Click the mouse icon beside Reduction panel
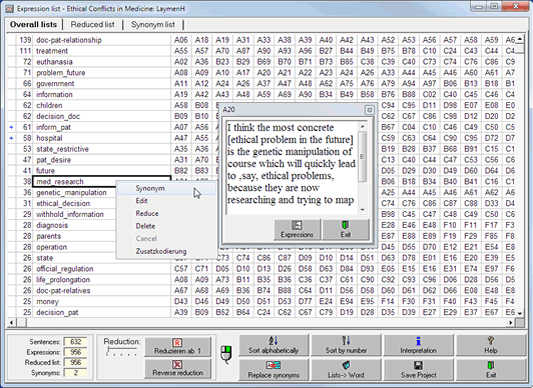Image resolution: width=533 pixels, height=388 pixels. 226,355
